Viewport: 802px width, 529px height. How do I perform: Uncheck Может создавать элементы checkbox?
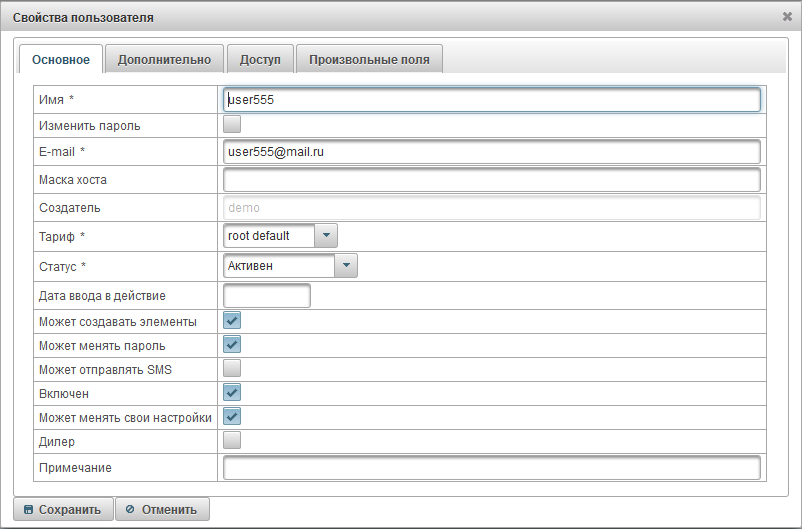click(232, 321)
